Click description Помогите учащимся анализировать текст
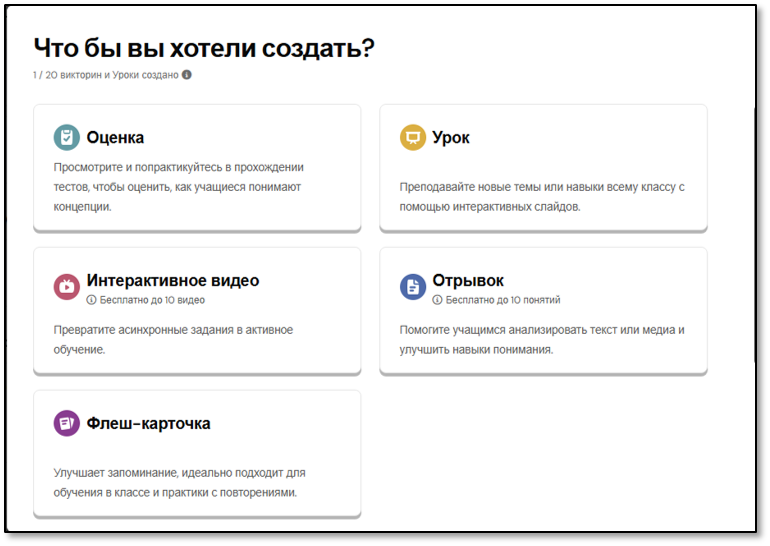Image resolution: width=770 pixels, height=546 pixels. 542,340
